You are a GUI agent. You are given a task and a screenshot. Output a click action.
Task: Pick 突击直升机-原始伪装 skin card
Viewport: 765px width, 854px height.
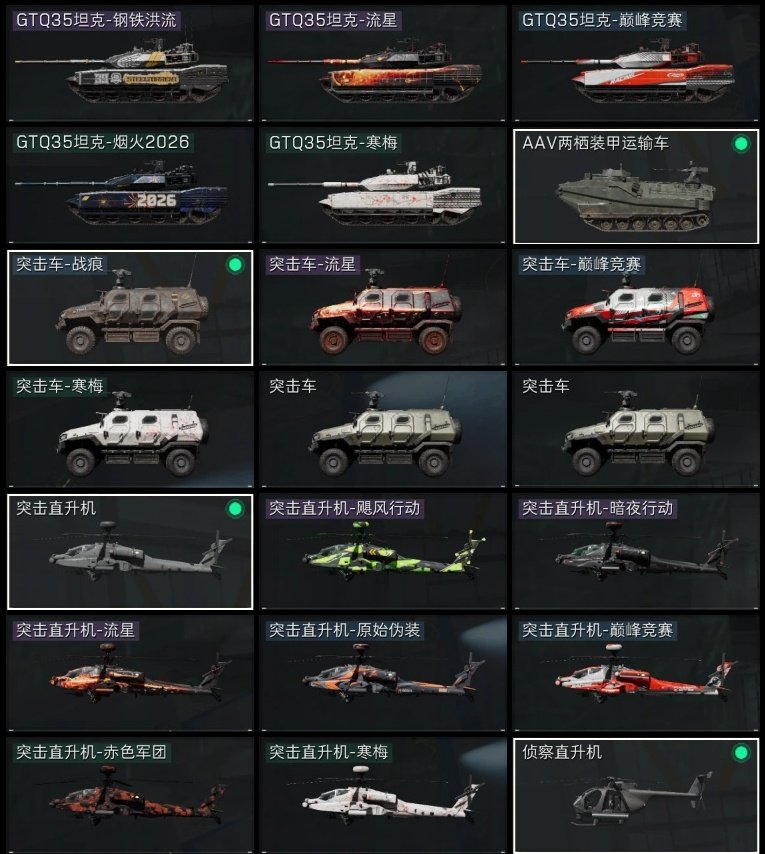coord(383,674)
